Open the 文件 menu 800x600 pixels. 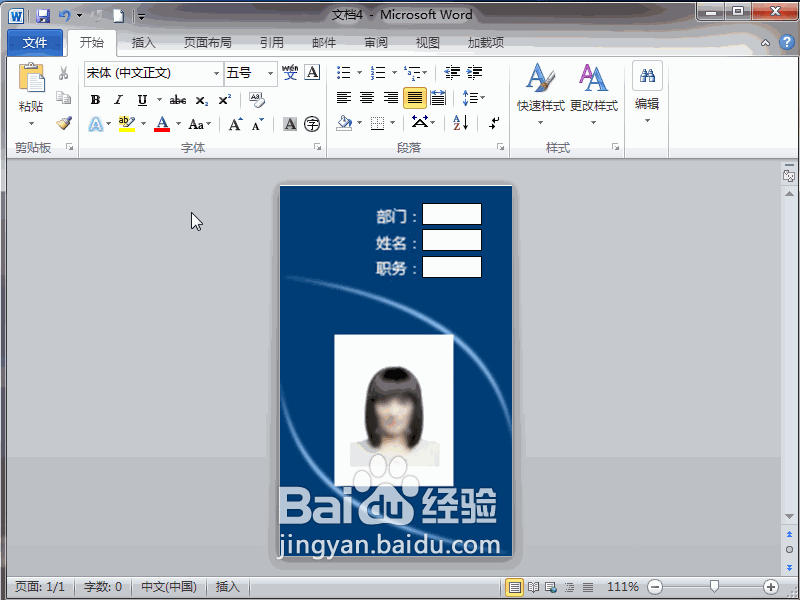coord(35,43)
